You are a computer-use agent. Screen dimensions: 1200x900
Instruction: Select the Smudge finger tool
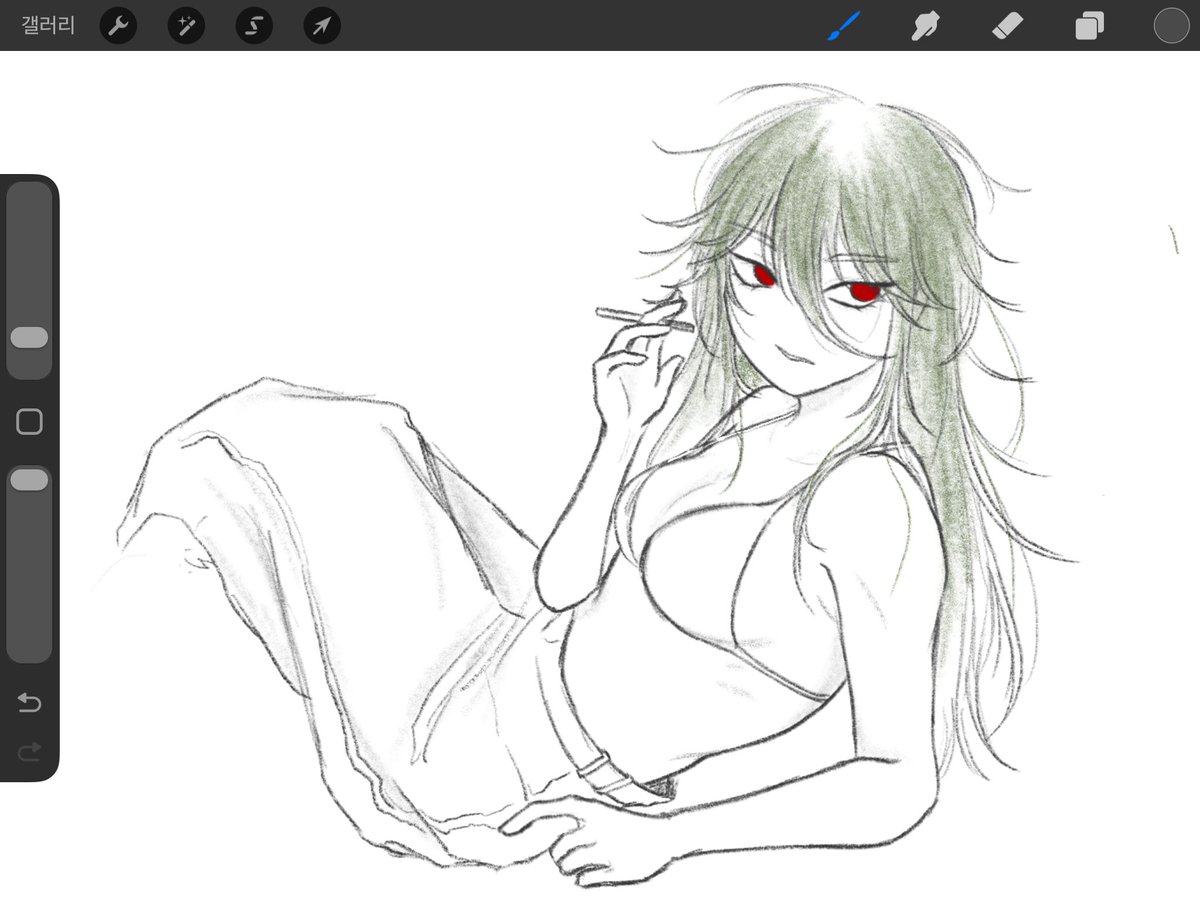tap(925, 25)
